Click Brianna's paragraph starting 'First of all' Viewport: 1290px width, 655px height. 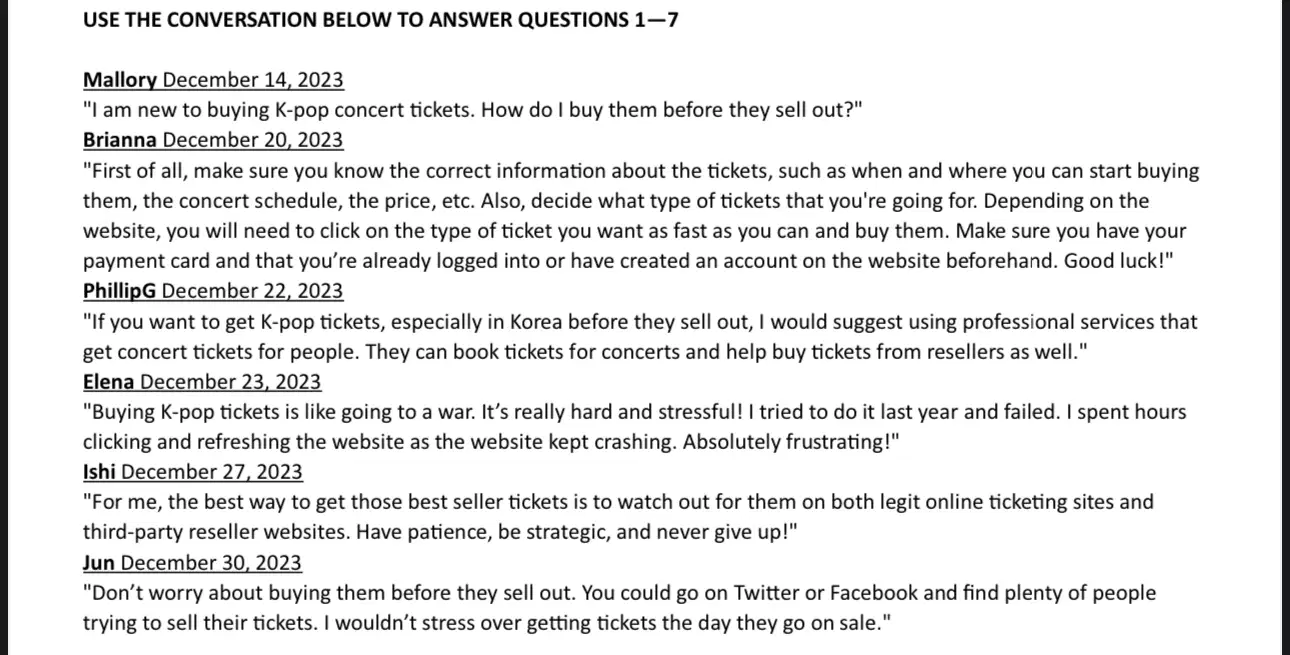coord(641,216)
